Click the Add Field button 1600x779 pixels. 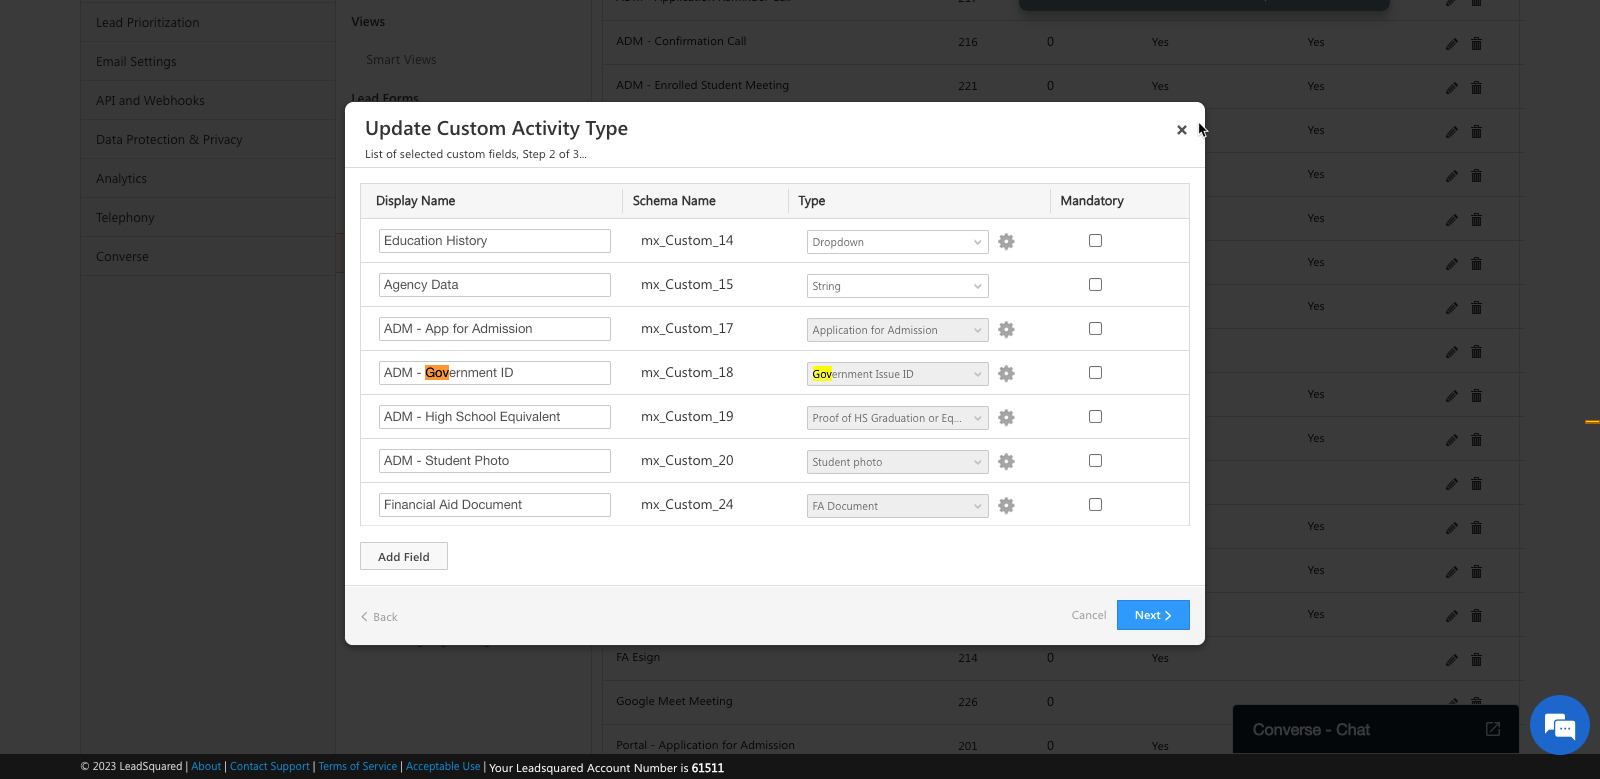[404, 557]
